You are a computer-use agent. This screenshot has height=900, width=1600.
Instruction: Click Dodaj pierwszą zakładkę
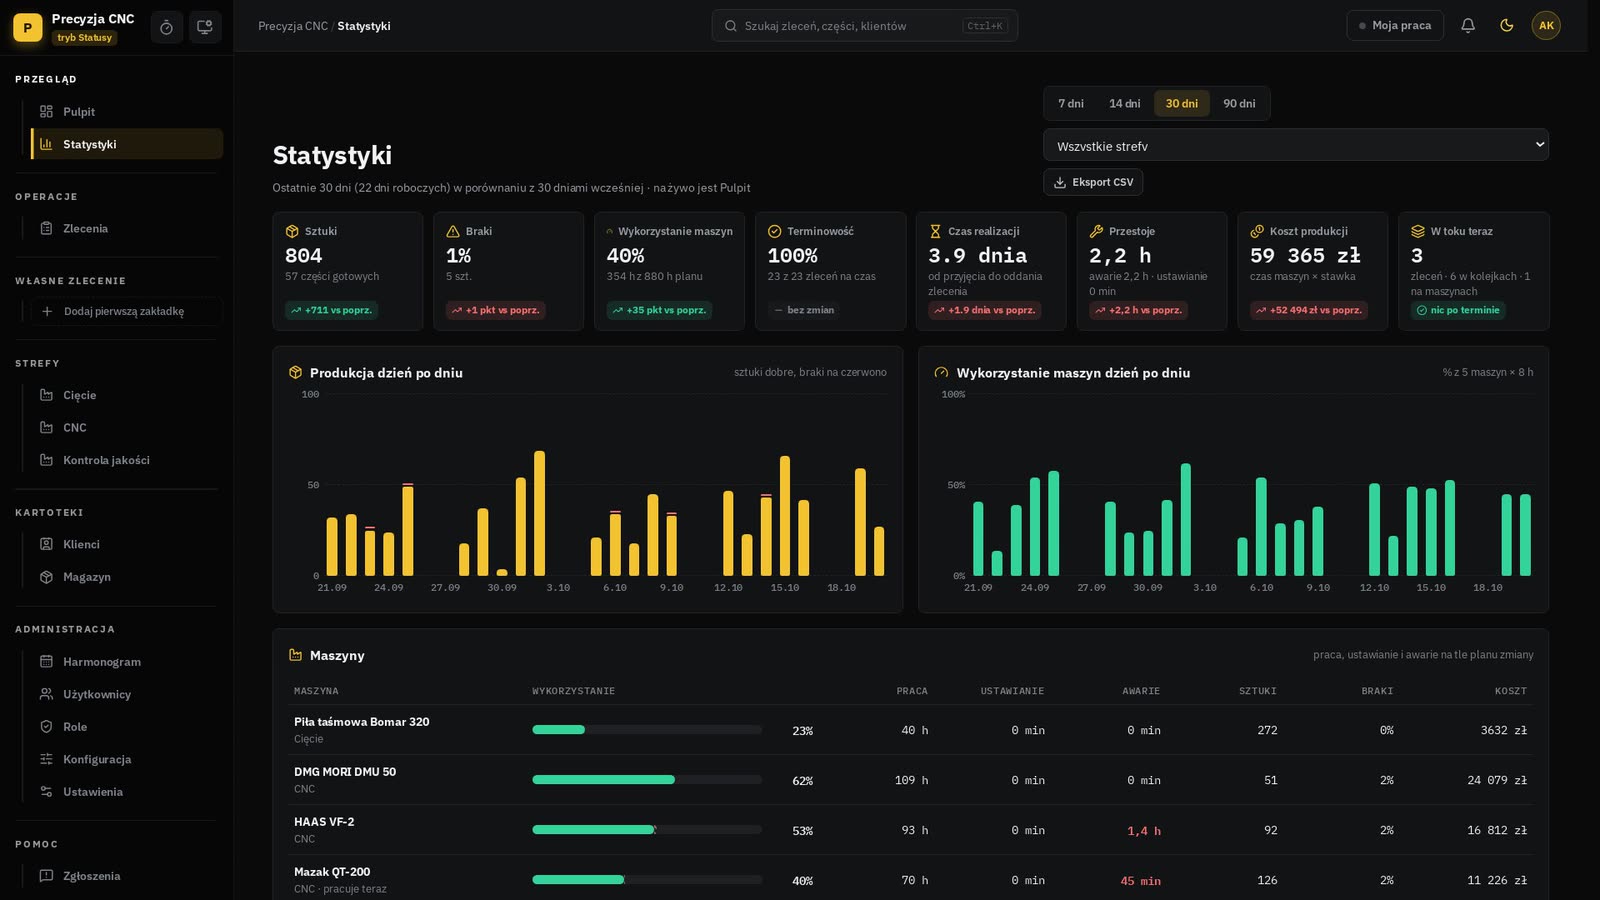[x=121, y=311]
